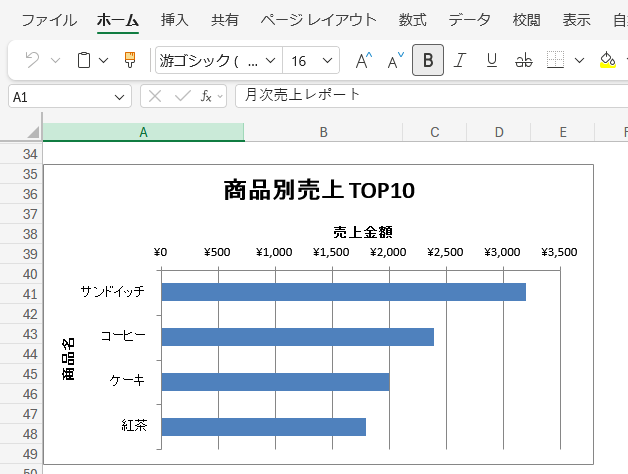
Task: Select column C header
Action: (435, 132)
